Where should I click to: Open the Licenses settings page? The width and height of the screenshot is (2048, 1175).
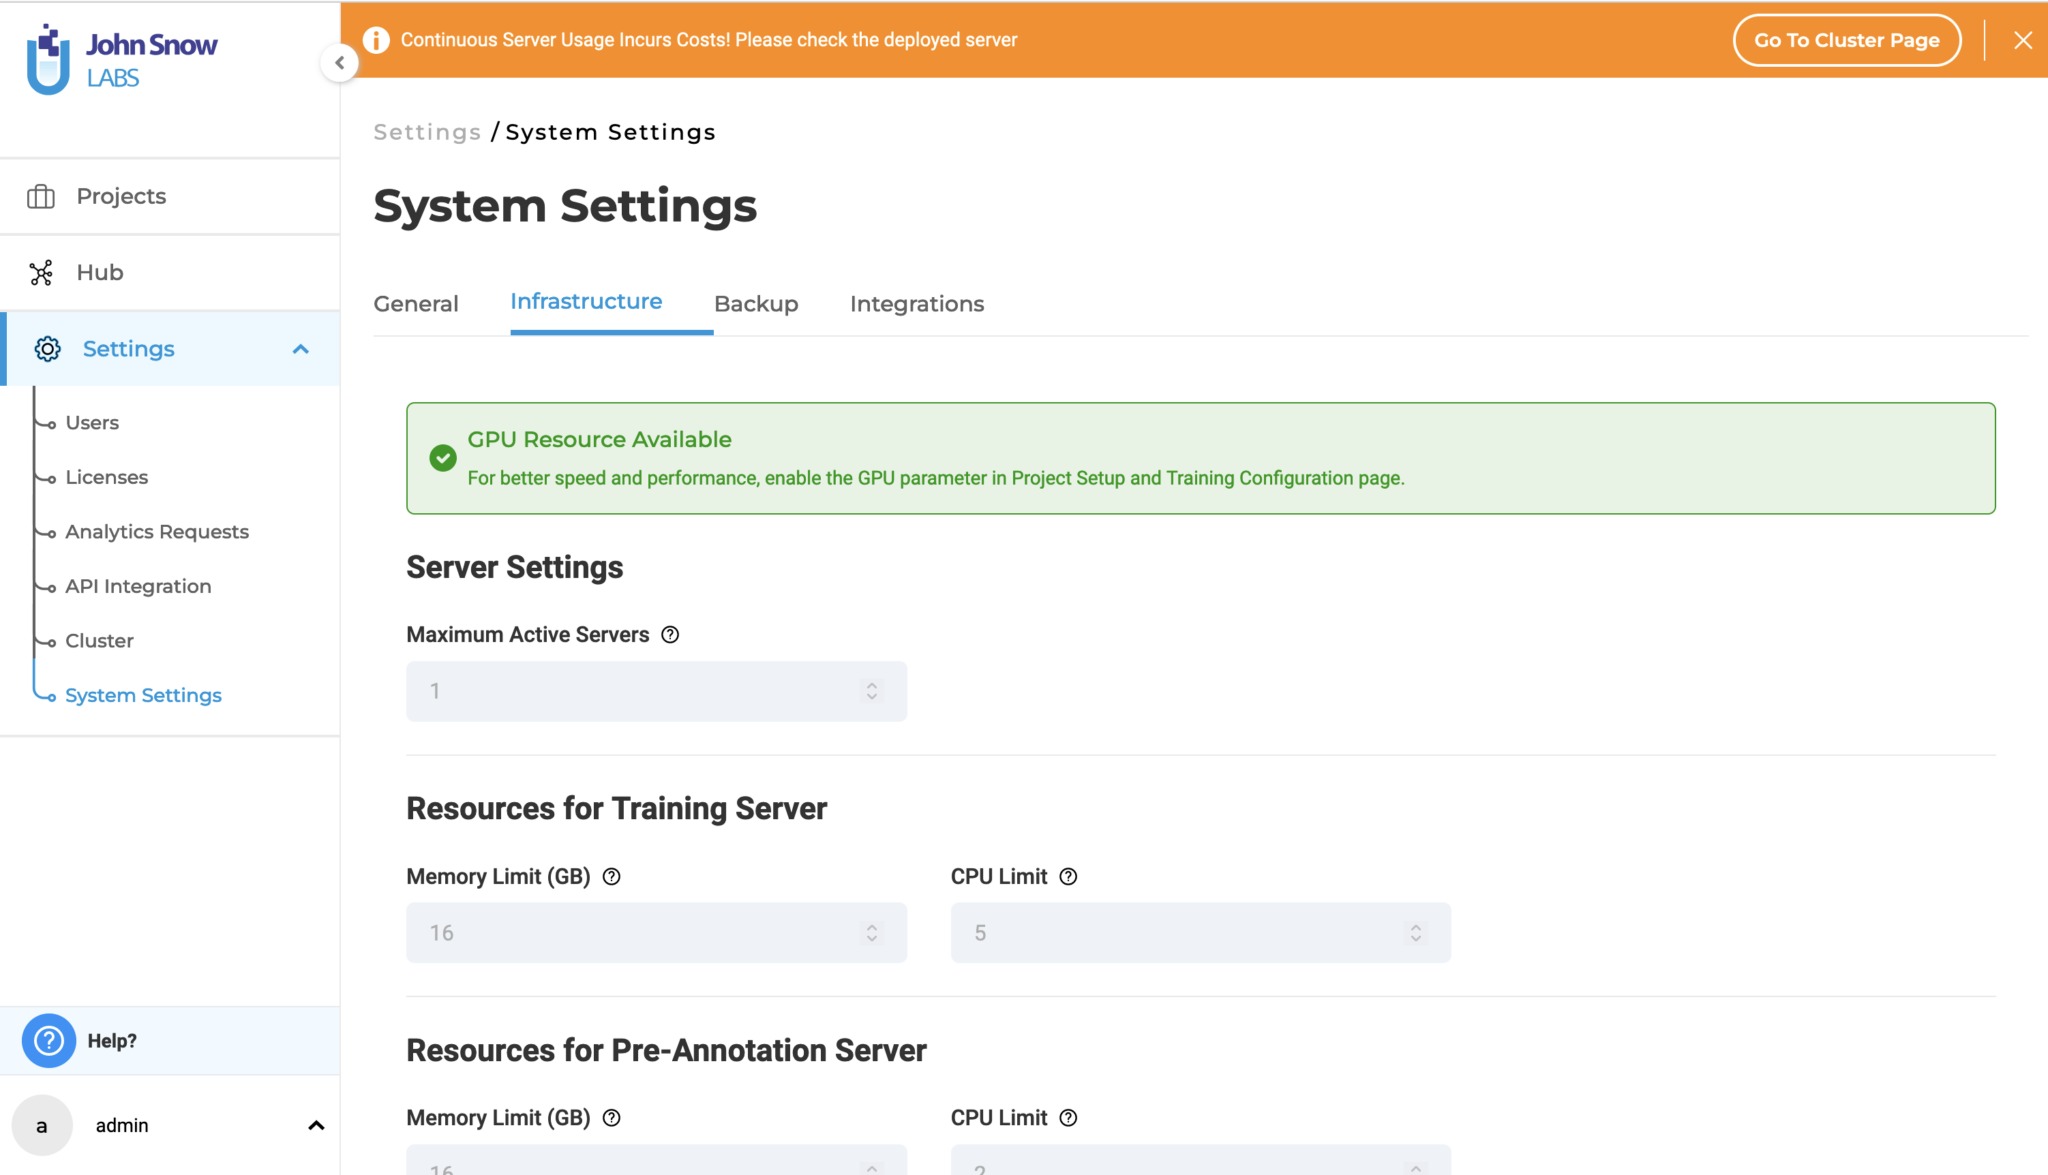pos(106,477)
